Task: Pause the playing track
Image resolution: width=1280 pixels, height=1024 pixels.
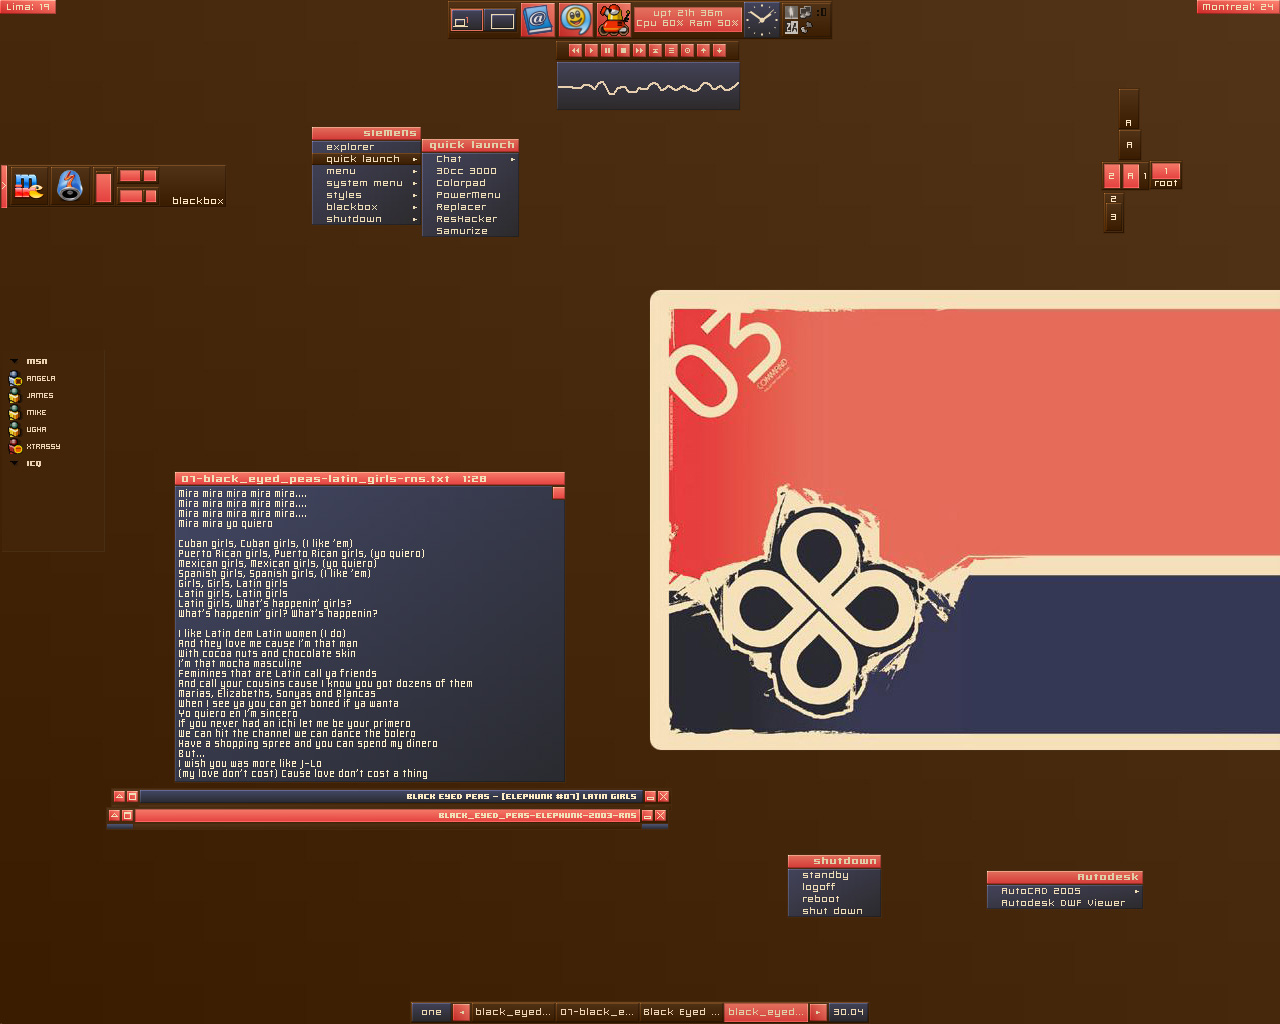Action: (x=607, y=50)
